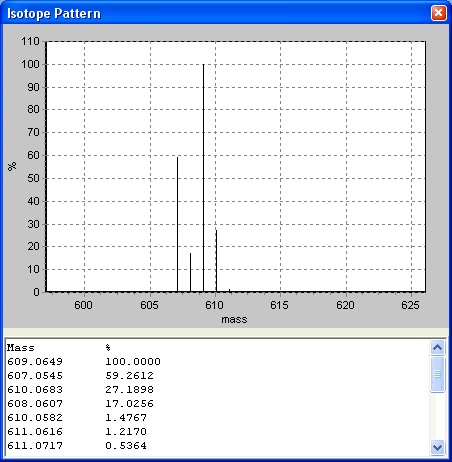Select the row with 1.2170 percent
This screenshot has height=462, width=452.
[77, 432]
